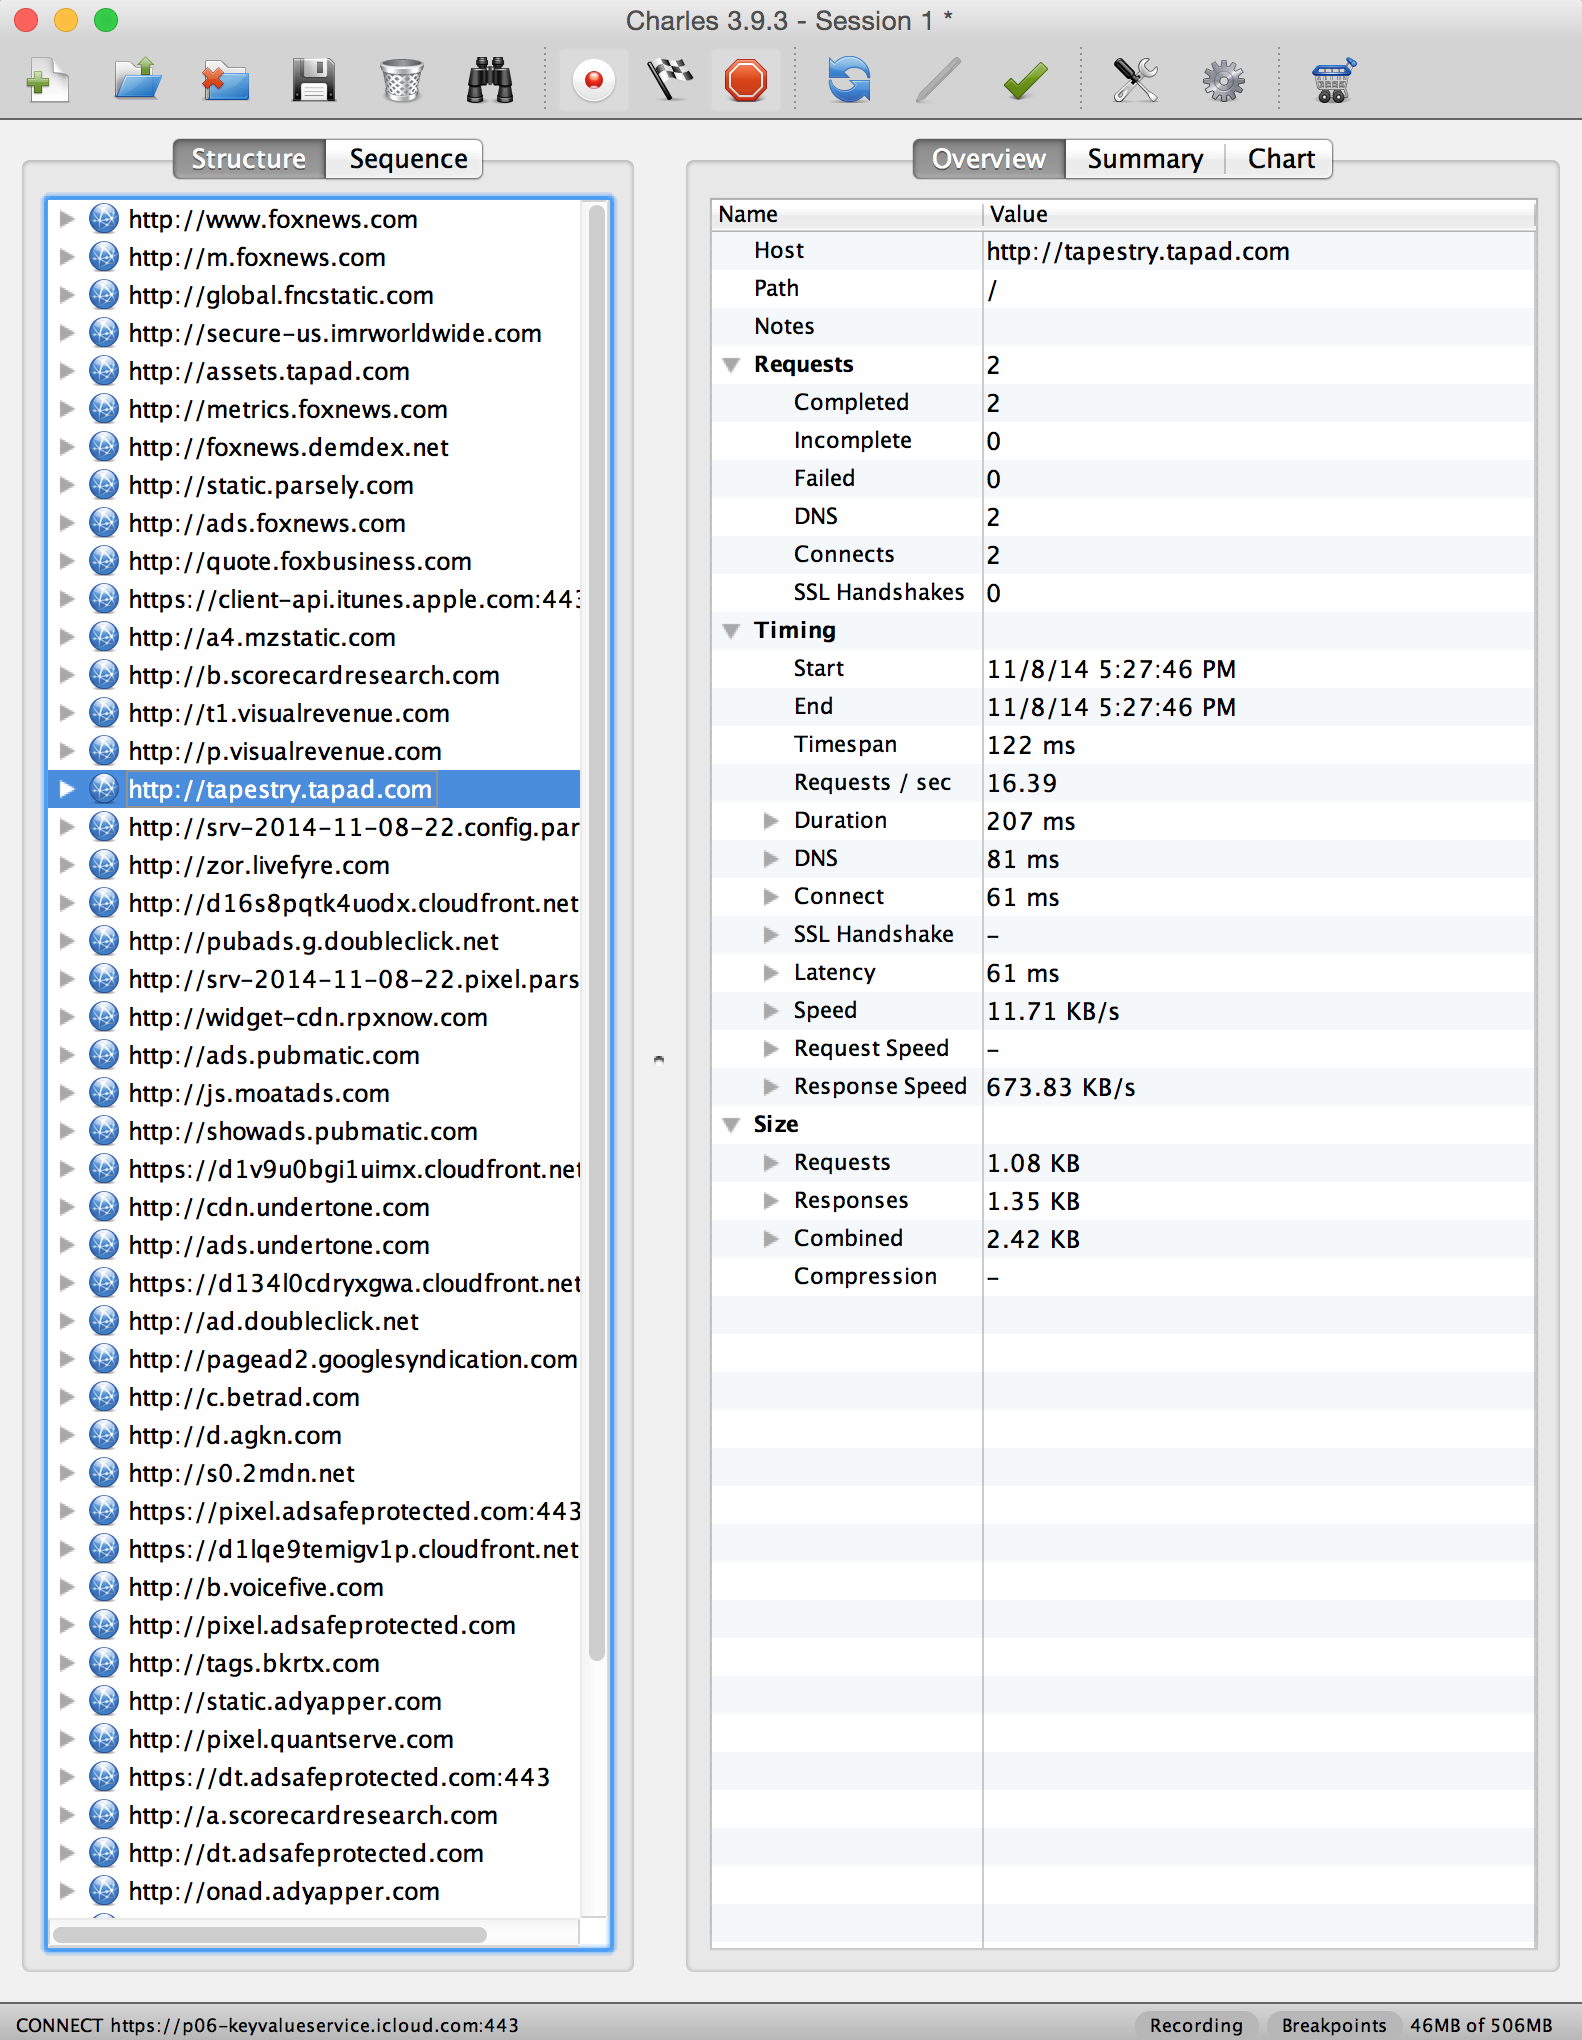Viewport: 1582px width, 2040px height.
Task: Open the Chart tab
Action: coord(1281,159)
